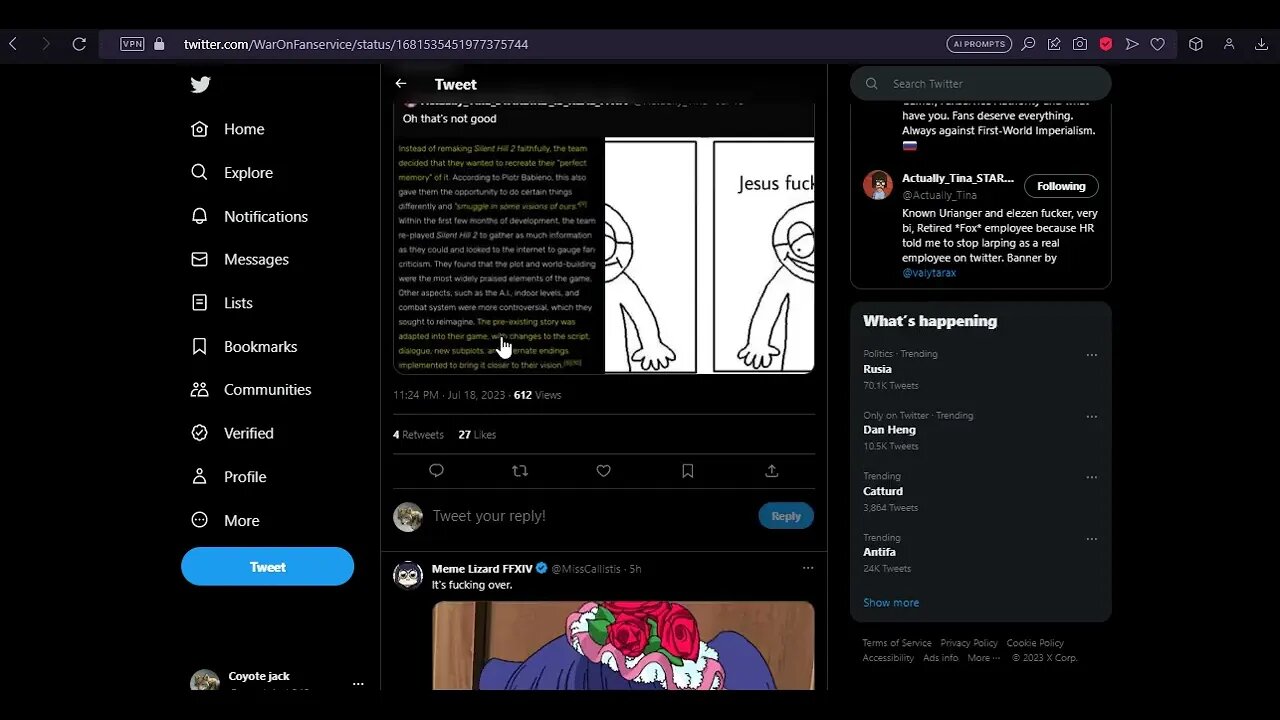Open the Privacy Policy link
The image size is (1280, 720).
click(969, 643)
